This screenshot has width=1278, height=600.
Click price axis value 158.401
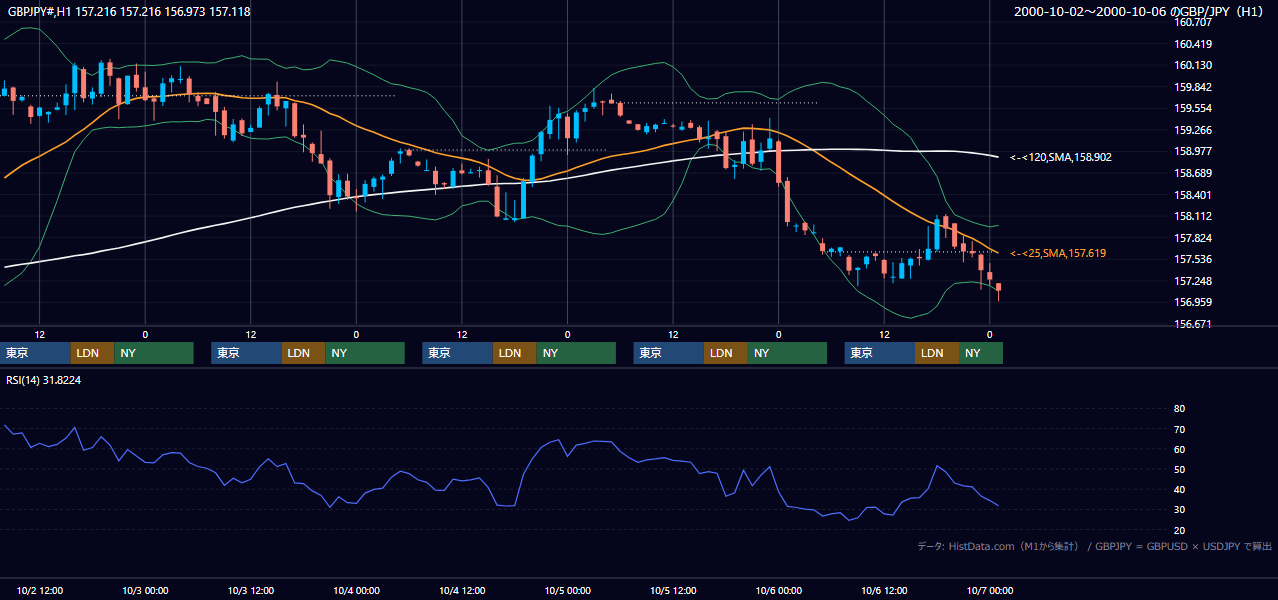[x=1193, y=195]
